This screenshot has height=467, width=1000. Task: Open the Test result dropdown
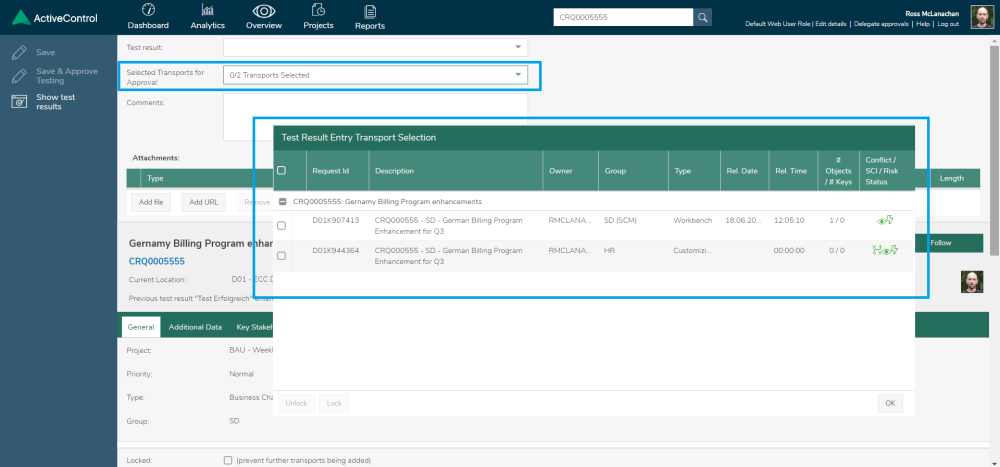click(x=375, y=47)
